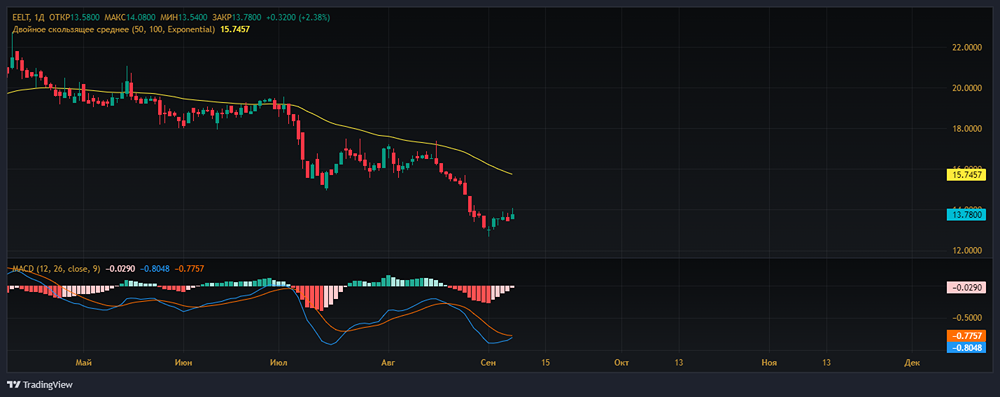Click the 18.0000 price scale label
This screenshot has width=1000, height=397.
point(968,129)
